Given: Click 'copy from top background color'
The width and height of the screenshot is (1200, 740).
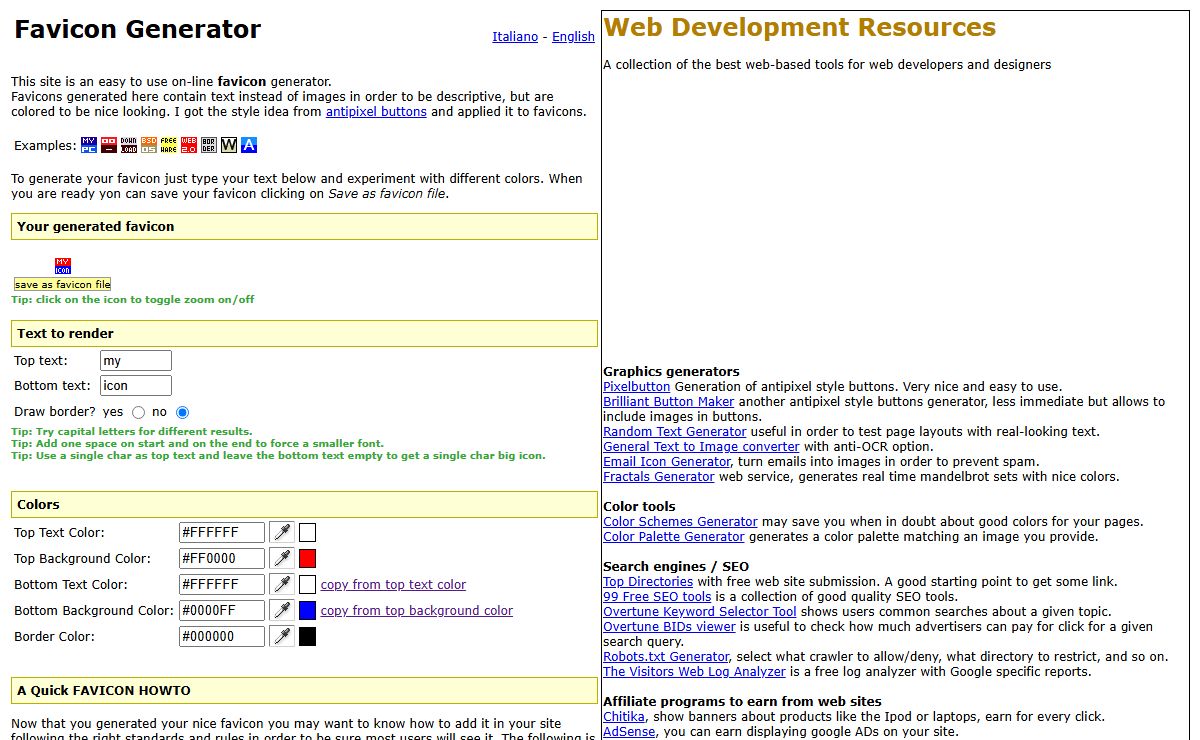Looking at the screenshot, I should [x=417, y=610].
